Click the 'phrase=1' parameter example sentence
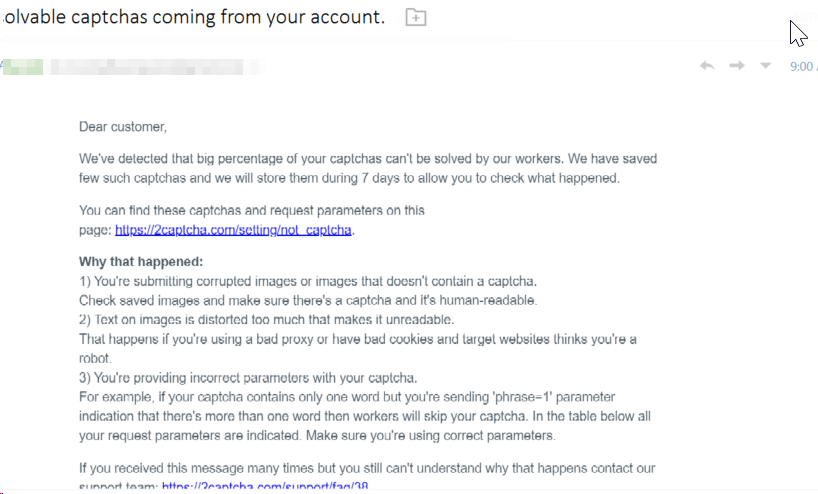 365,416
